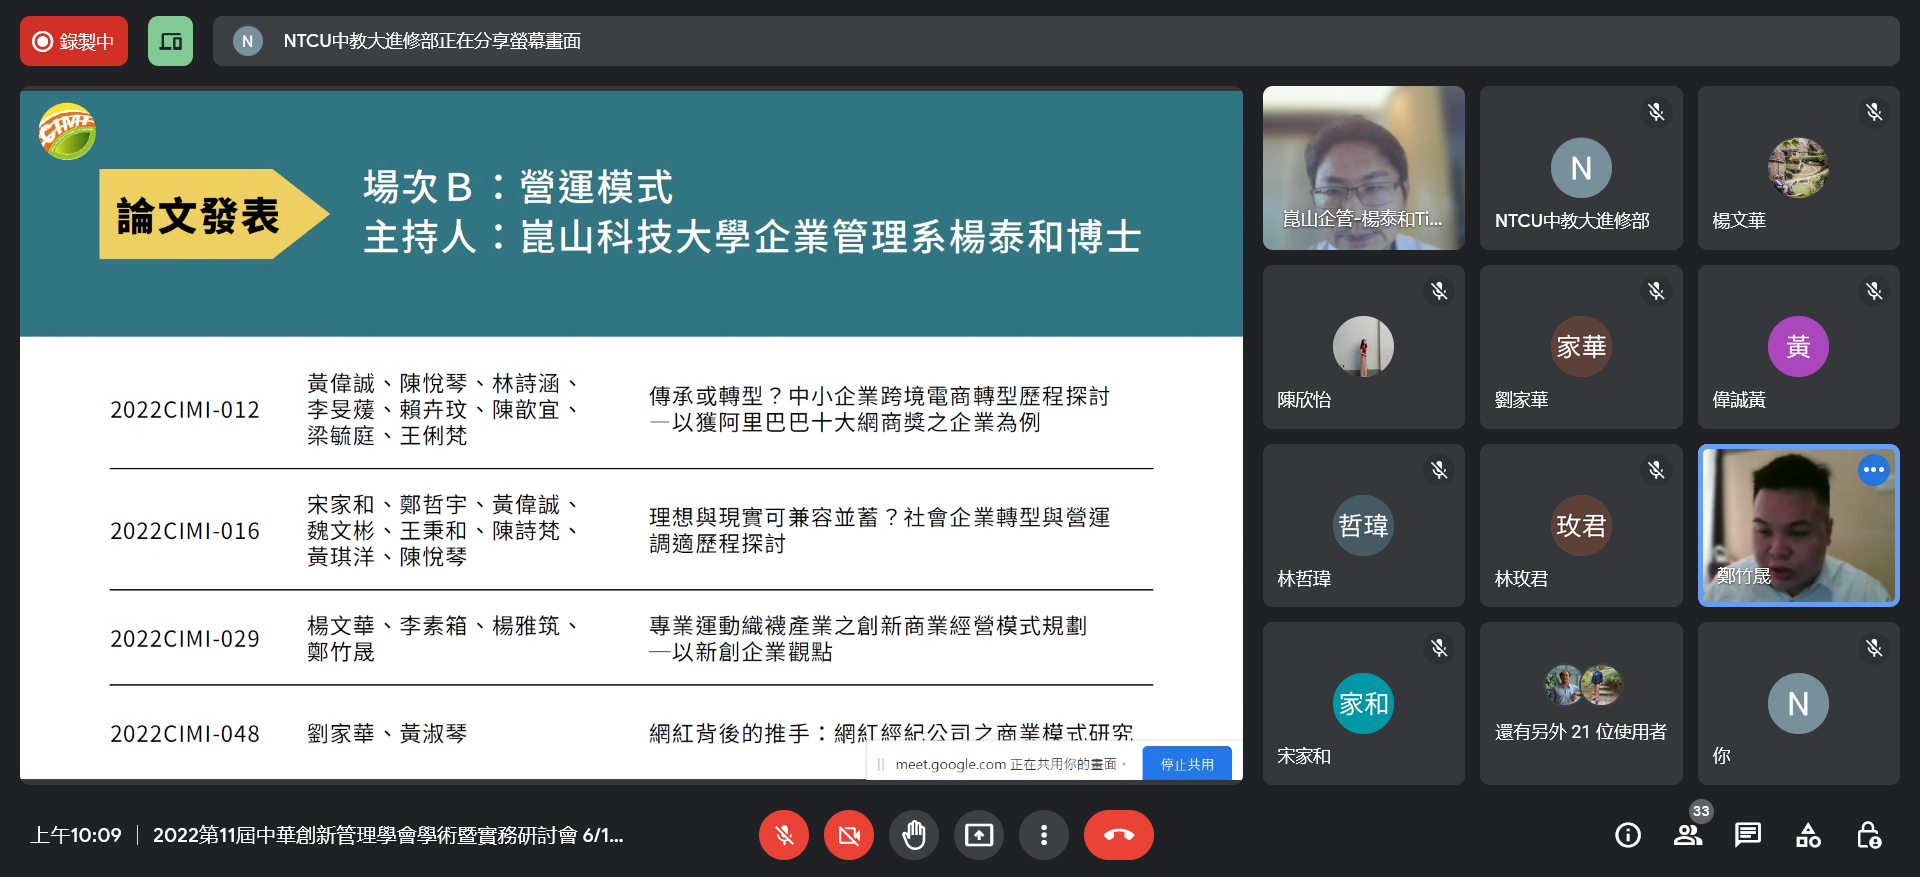
Task: Open the chat panel
Action: coord(1748,835)
